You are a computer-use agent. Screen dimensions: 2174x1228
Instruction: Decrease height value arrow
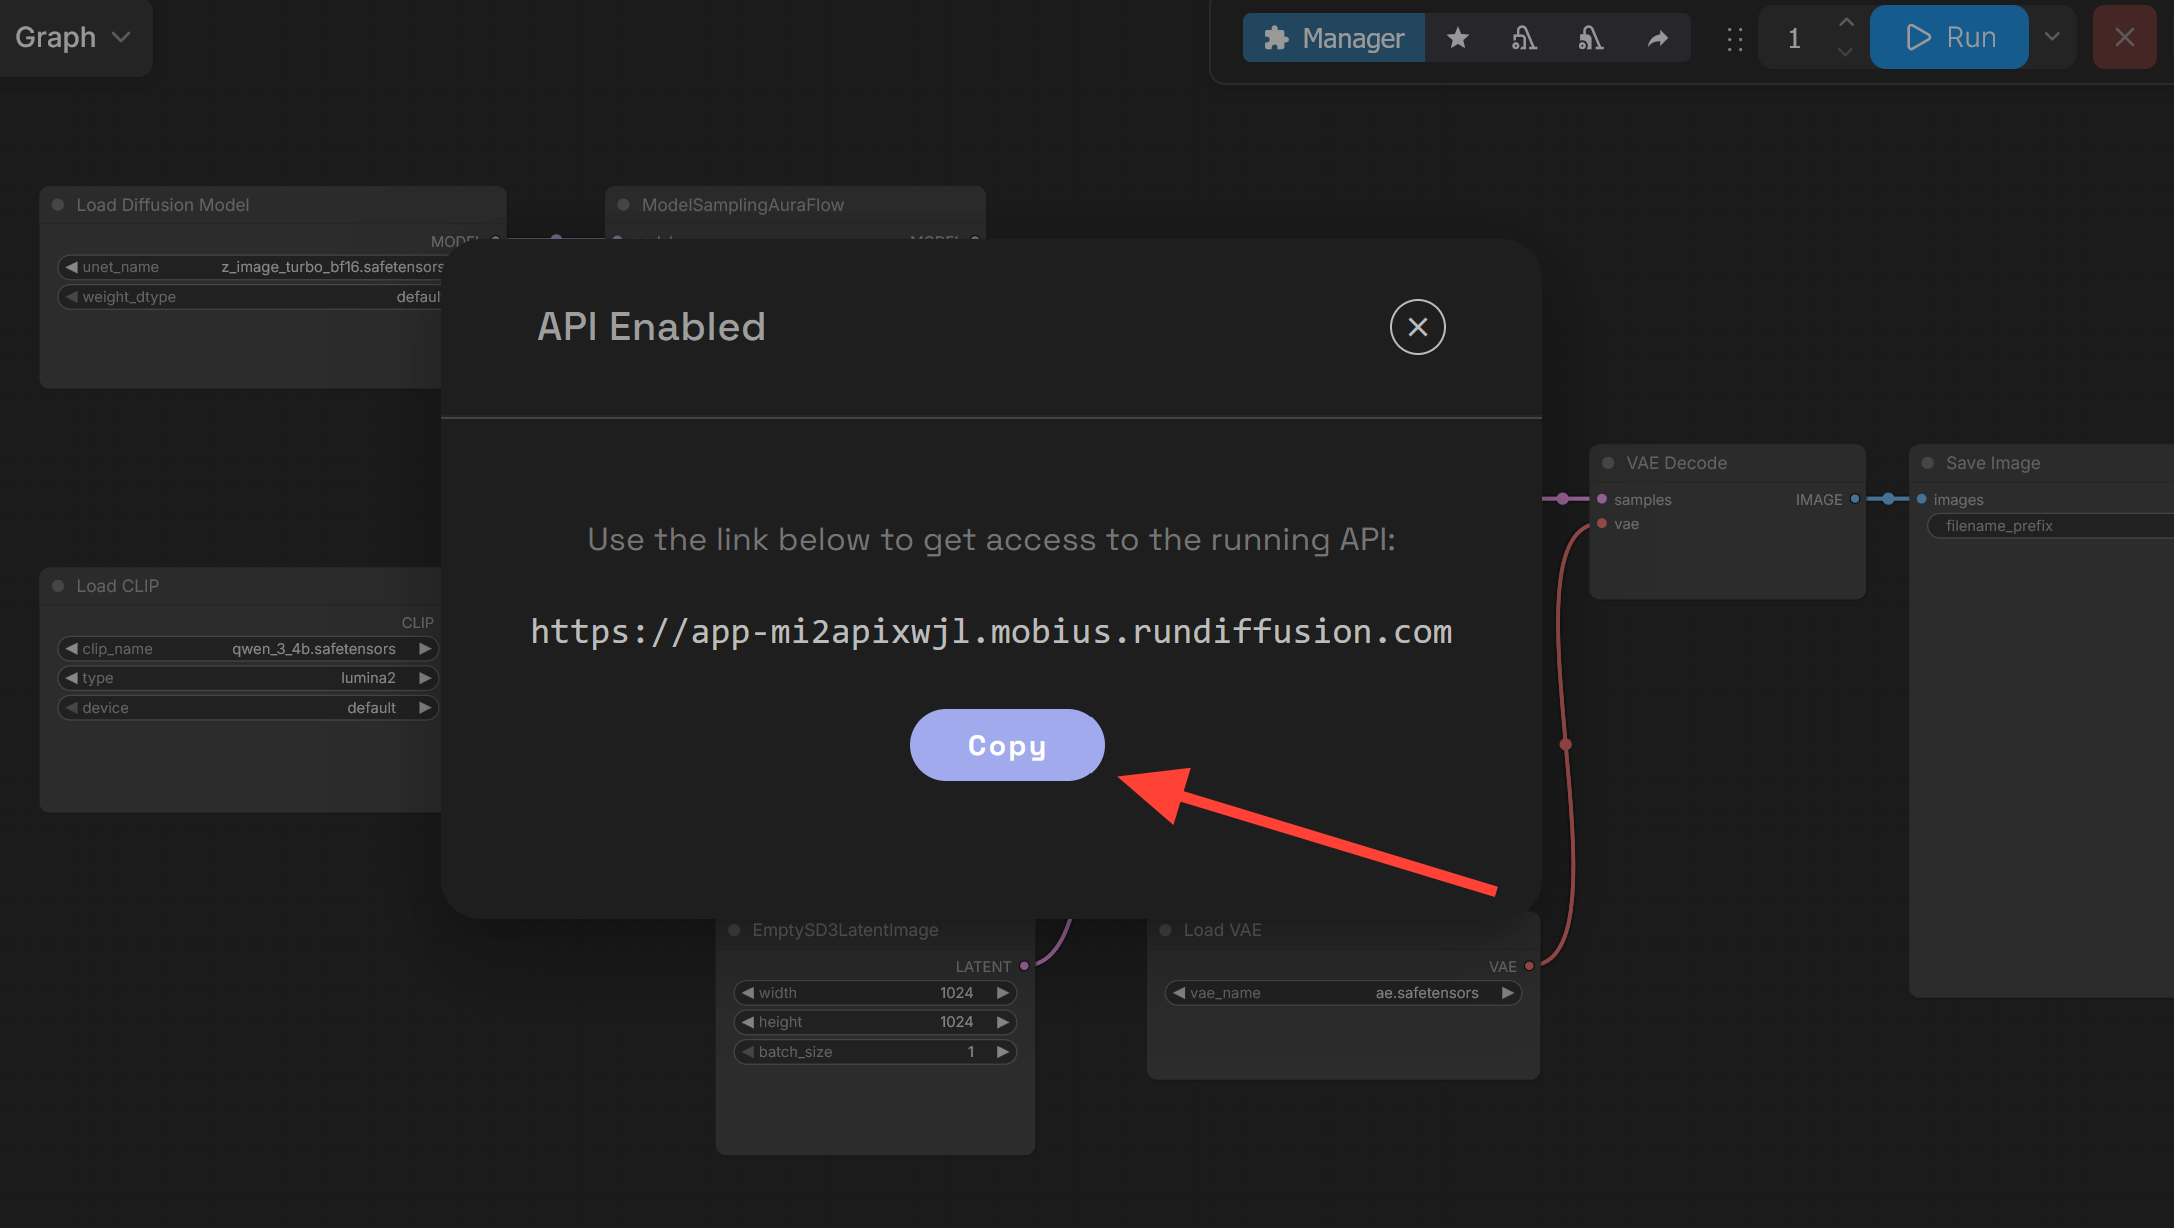point(748,1022)
